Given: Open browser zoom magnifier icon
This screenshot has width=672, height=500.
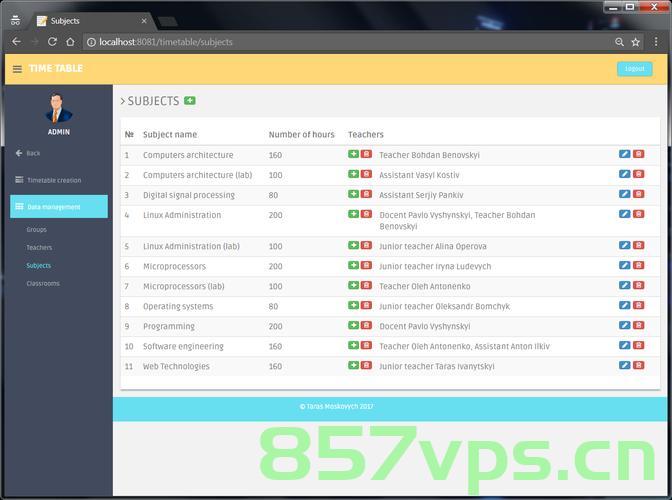Looking at the screenshot, I should pos(619,42).
